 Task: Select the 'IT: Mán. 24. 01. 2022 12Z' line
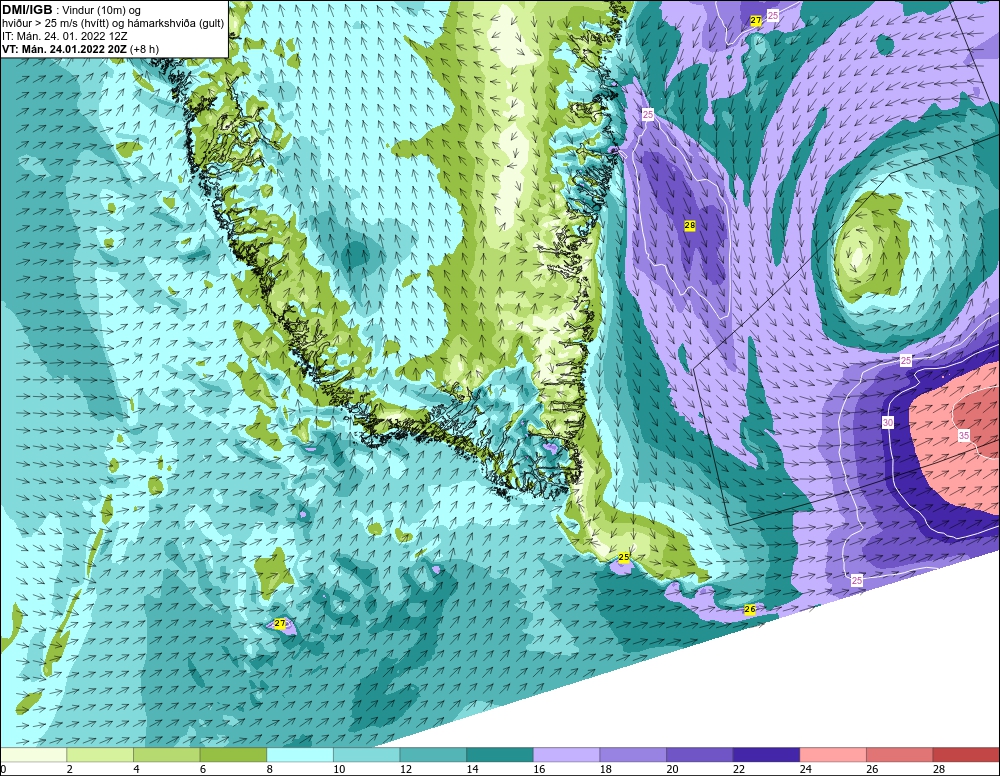tap(64, 36)
